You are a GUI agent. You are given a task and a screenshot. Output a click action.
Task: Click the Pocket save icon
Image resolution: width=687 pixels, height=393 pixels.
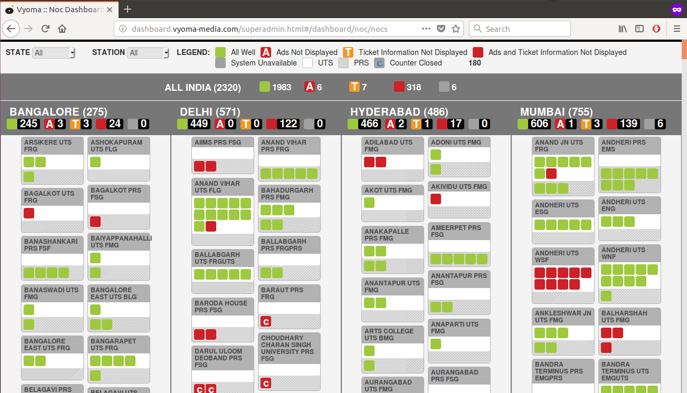point(441,29)
